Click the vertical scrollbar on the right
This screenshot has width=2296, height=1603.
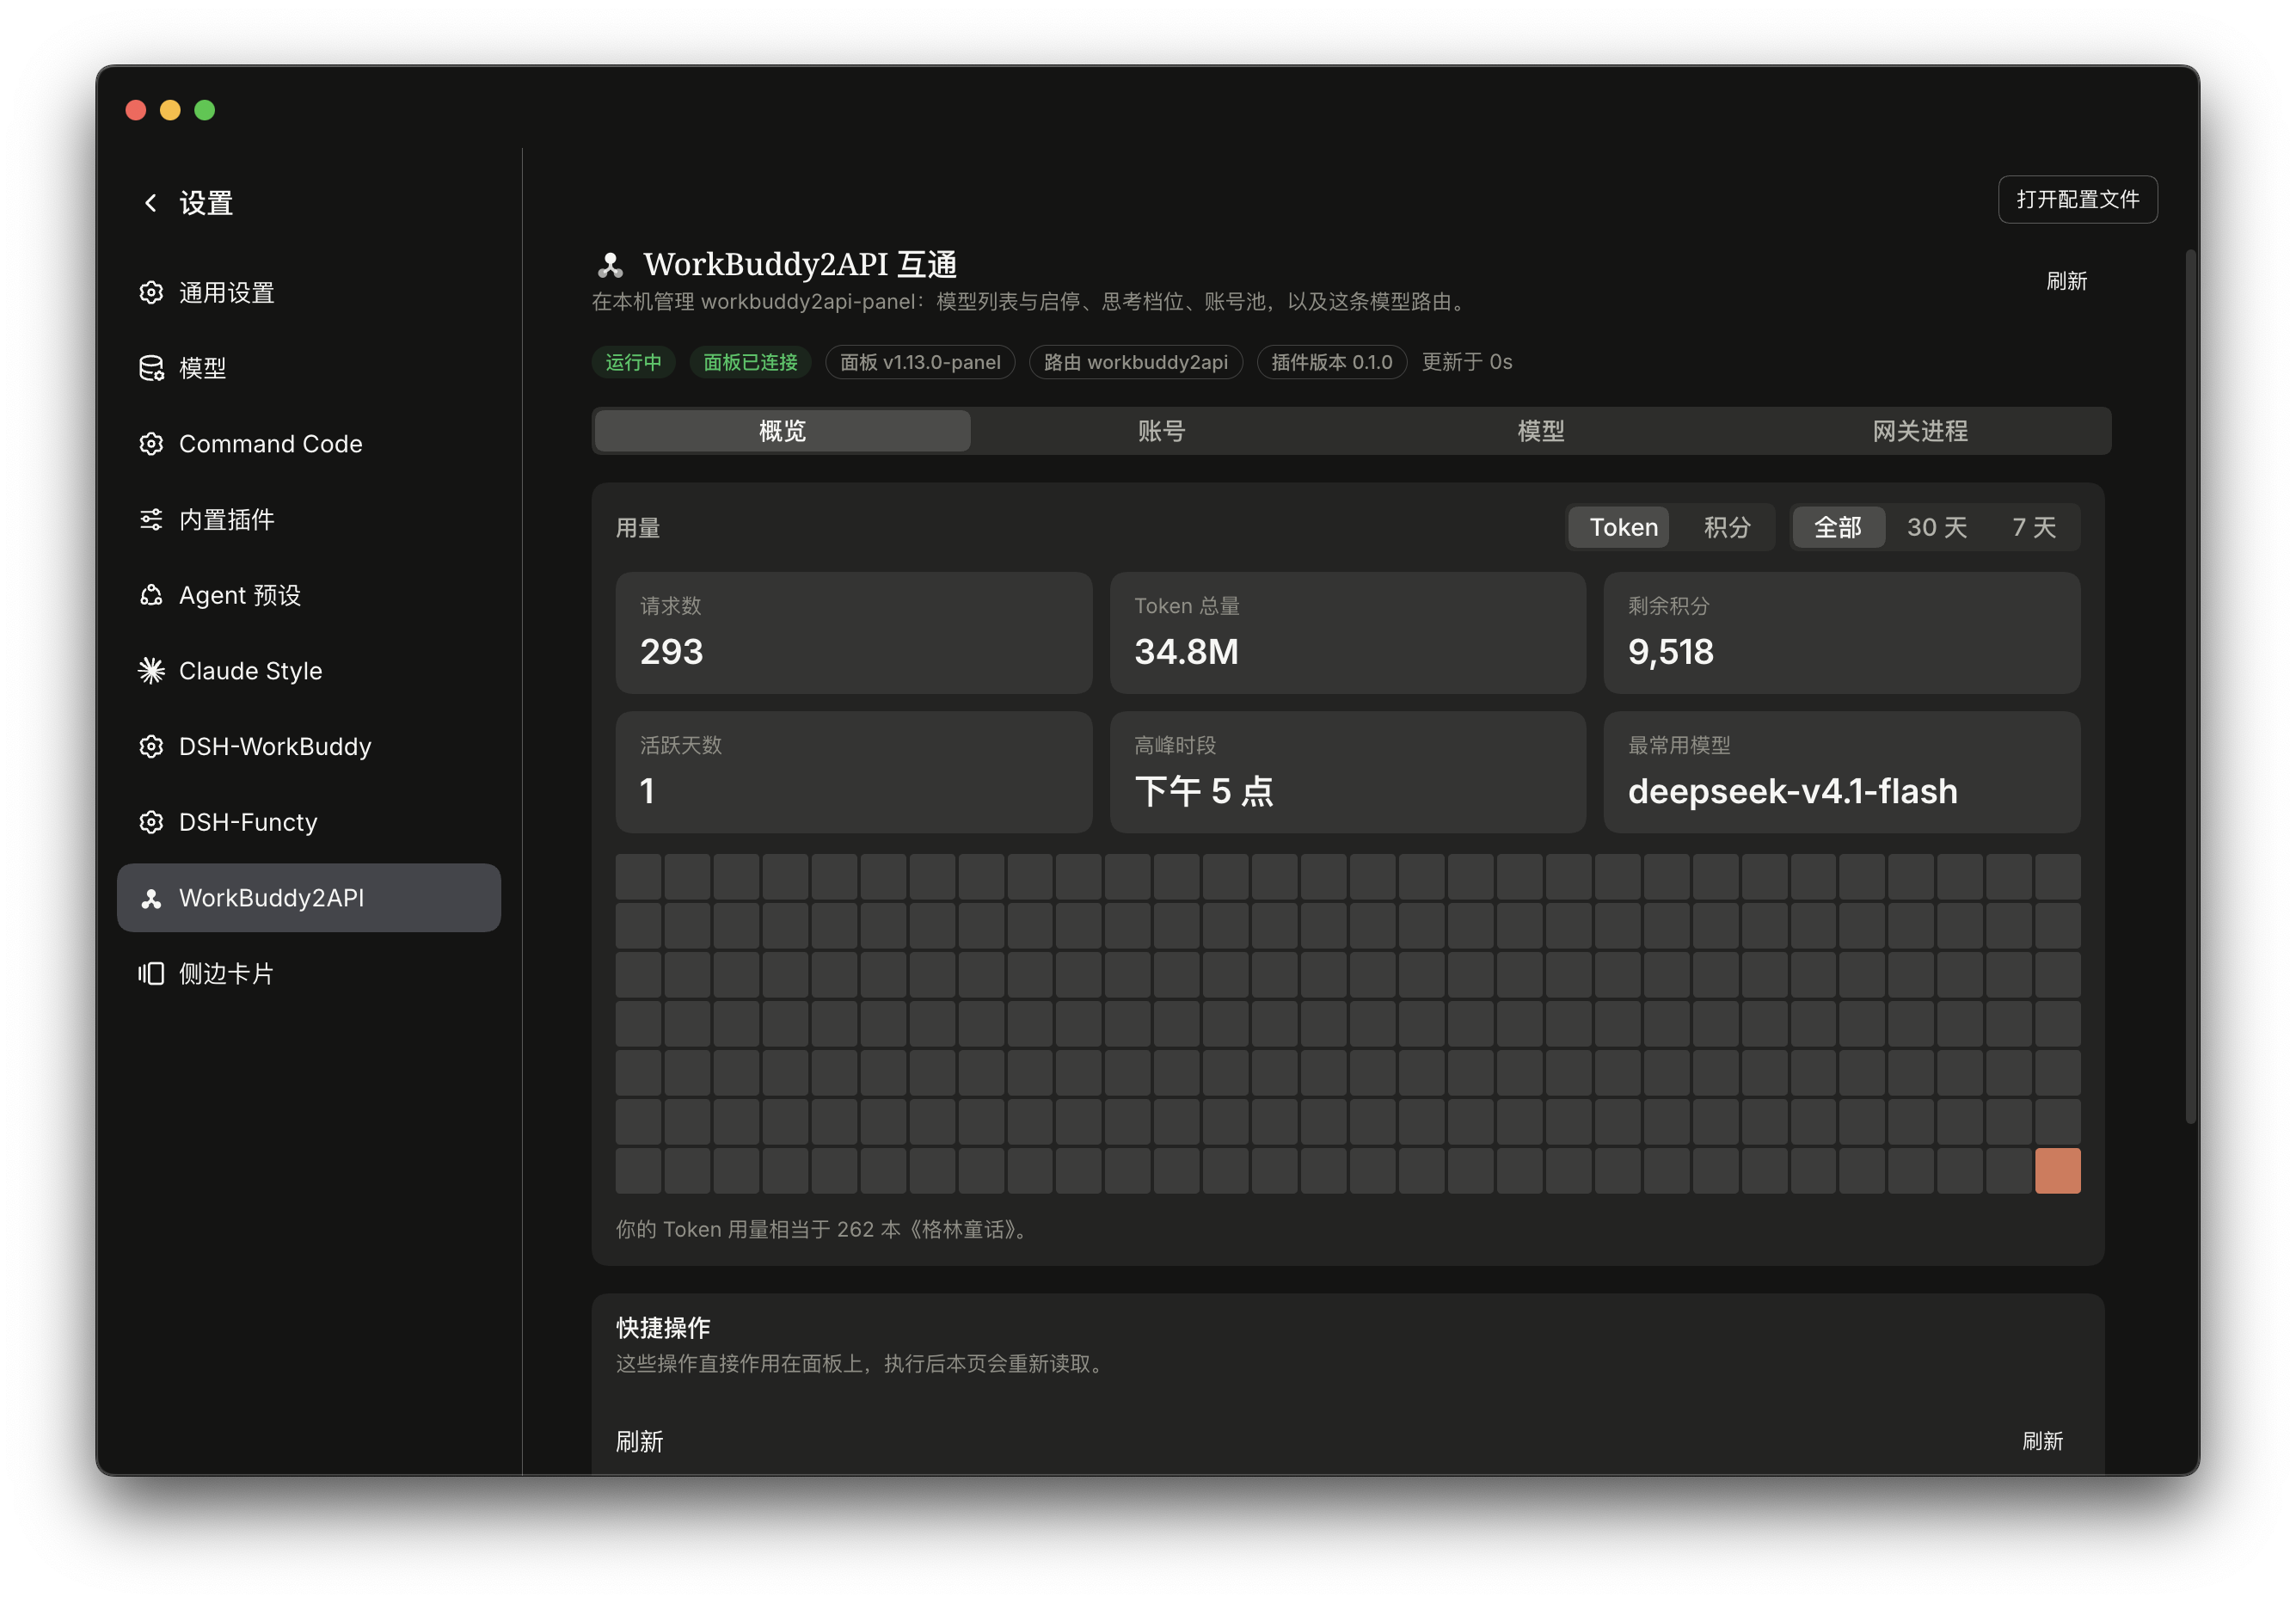(x=2190, y=687)
